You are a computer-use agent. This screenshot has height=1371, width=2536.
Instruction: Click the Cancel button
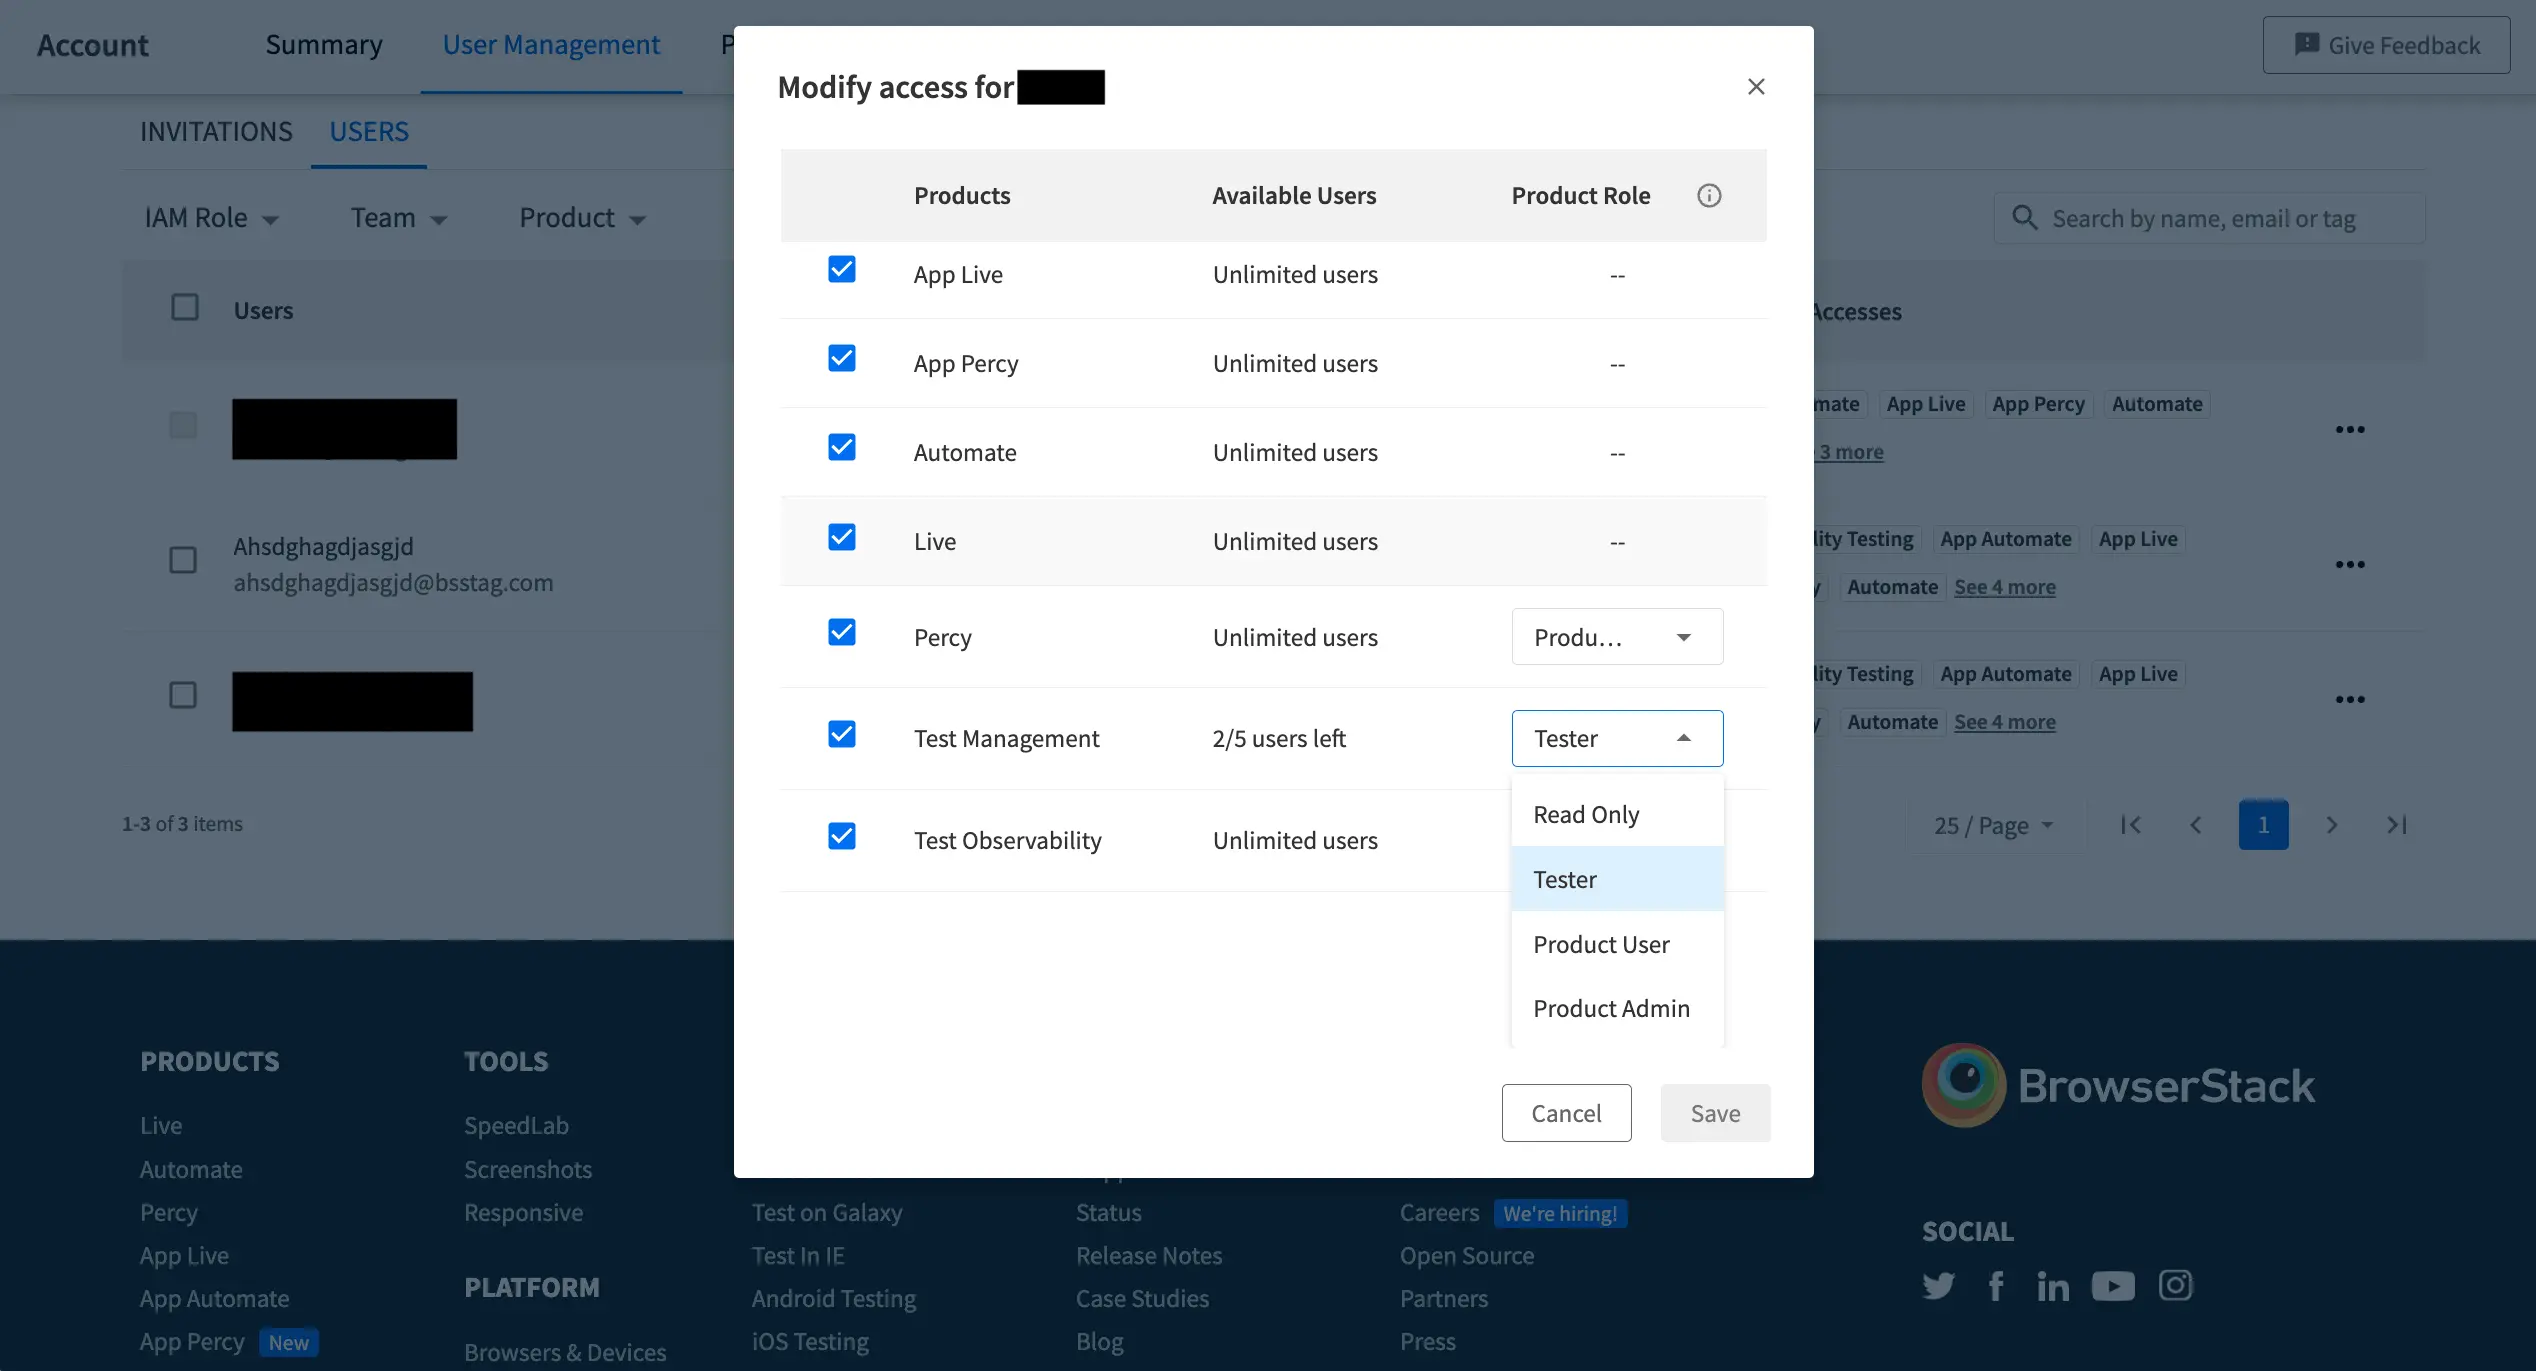(x=1566, y=1113)
